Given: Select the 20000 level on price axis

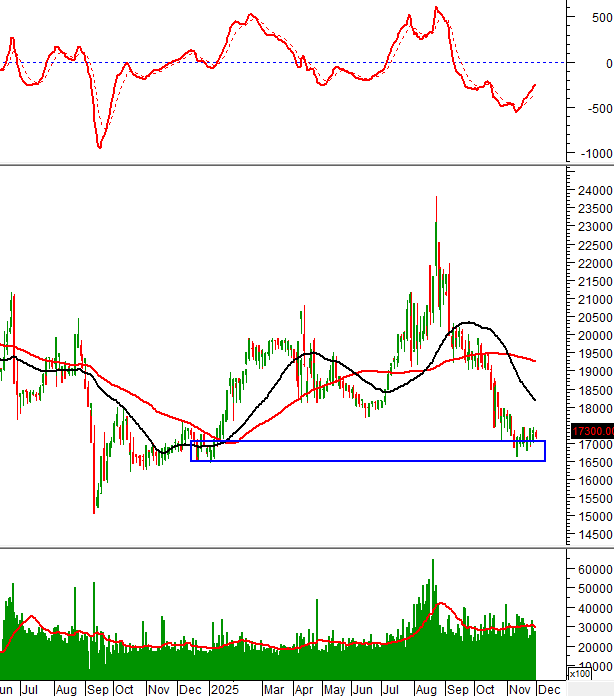Looking at the screenshot, I should click(591, 335).
